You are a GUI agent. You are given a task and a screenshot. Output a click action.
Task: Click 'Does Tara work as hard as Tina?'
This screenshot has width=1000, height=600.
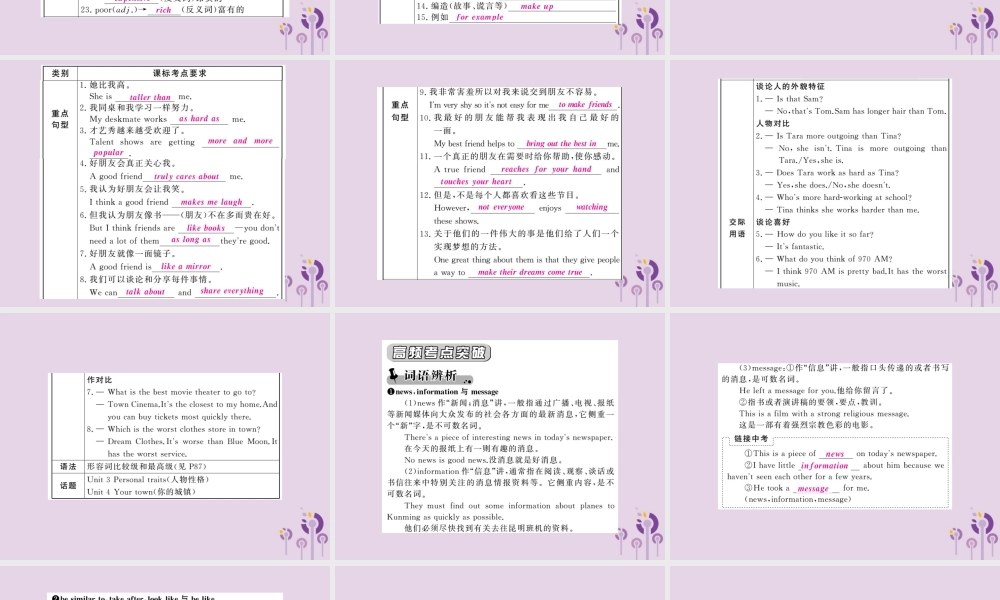click(837, 173)
